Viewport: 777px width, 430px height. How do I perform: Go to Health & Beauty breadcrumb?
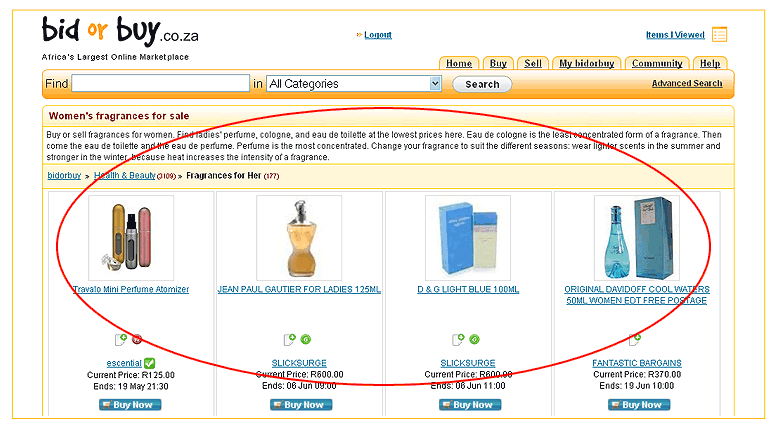tap(125, 175)
